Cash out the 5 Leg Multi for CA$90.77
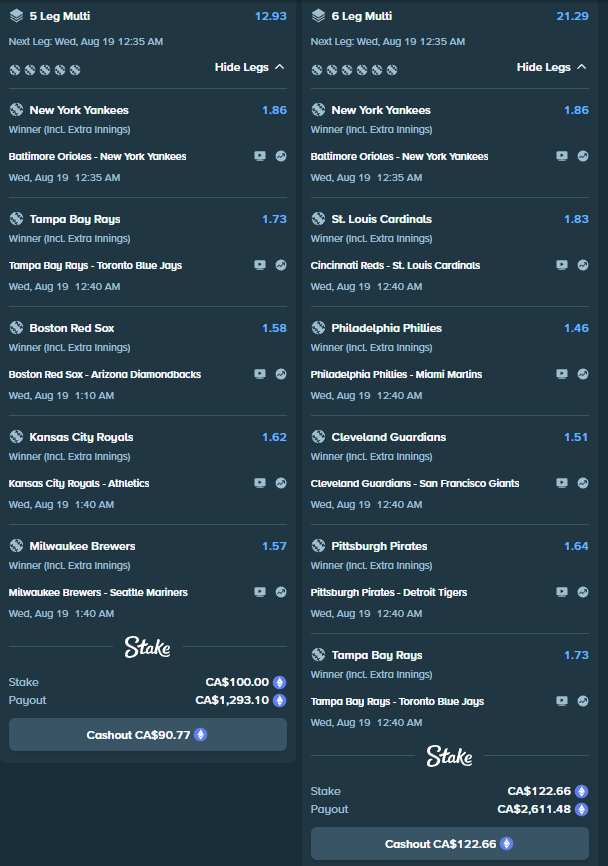The image size is (608, 866). [x=147, y=735]
